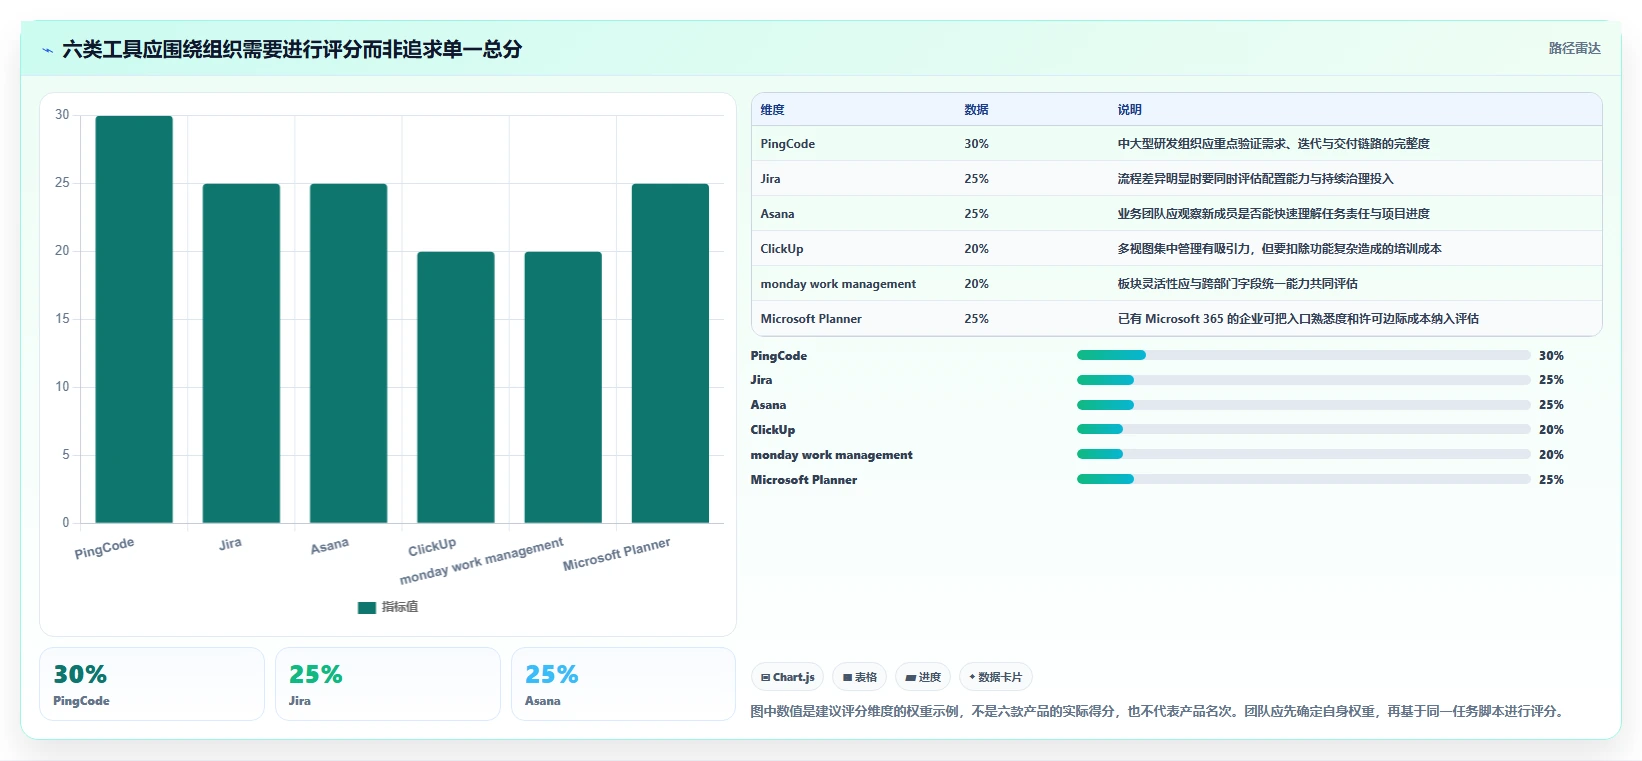Click the monday work management progress bar

point(1304,455)
